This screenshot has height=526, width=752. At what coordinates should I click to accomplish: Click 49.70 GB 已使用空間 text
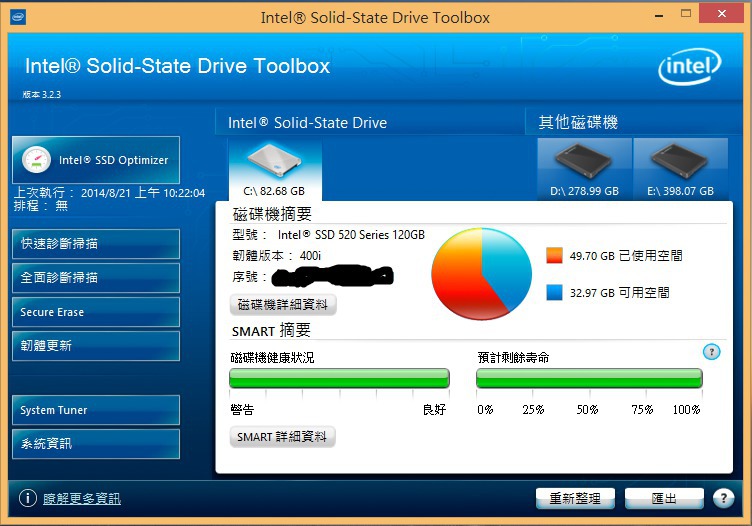tap(626, 256)
